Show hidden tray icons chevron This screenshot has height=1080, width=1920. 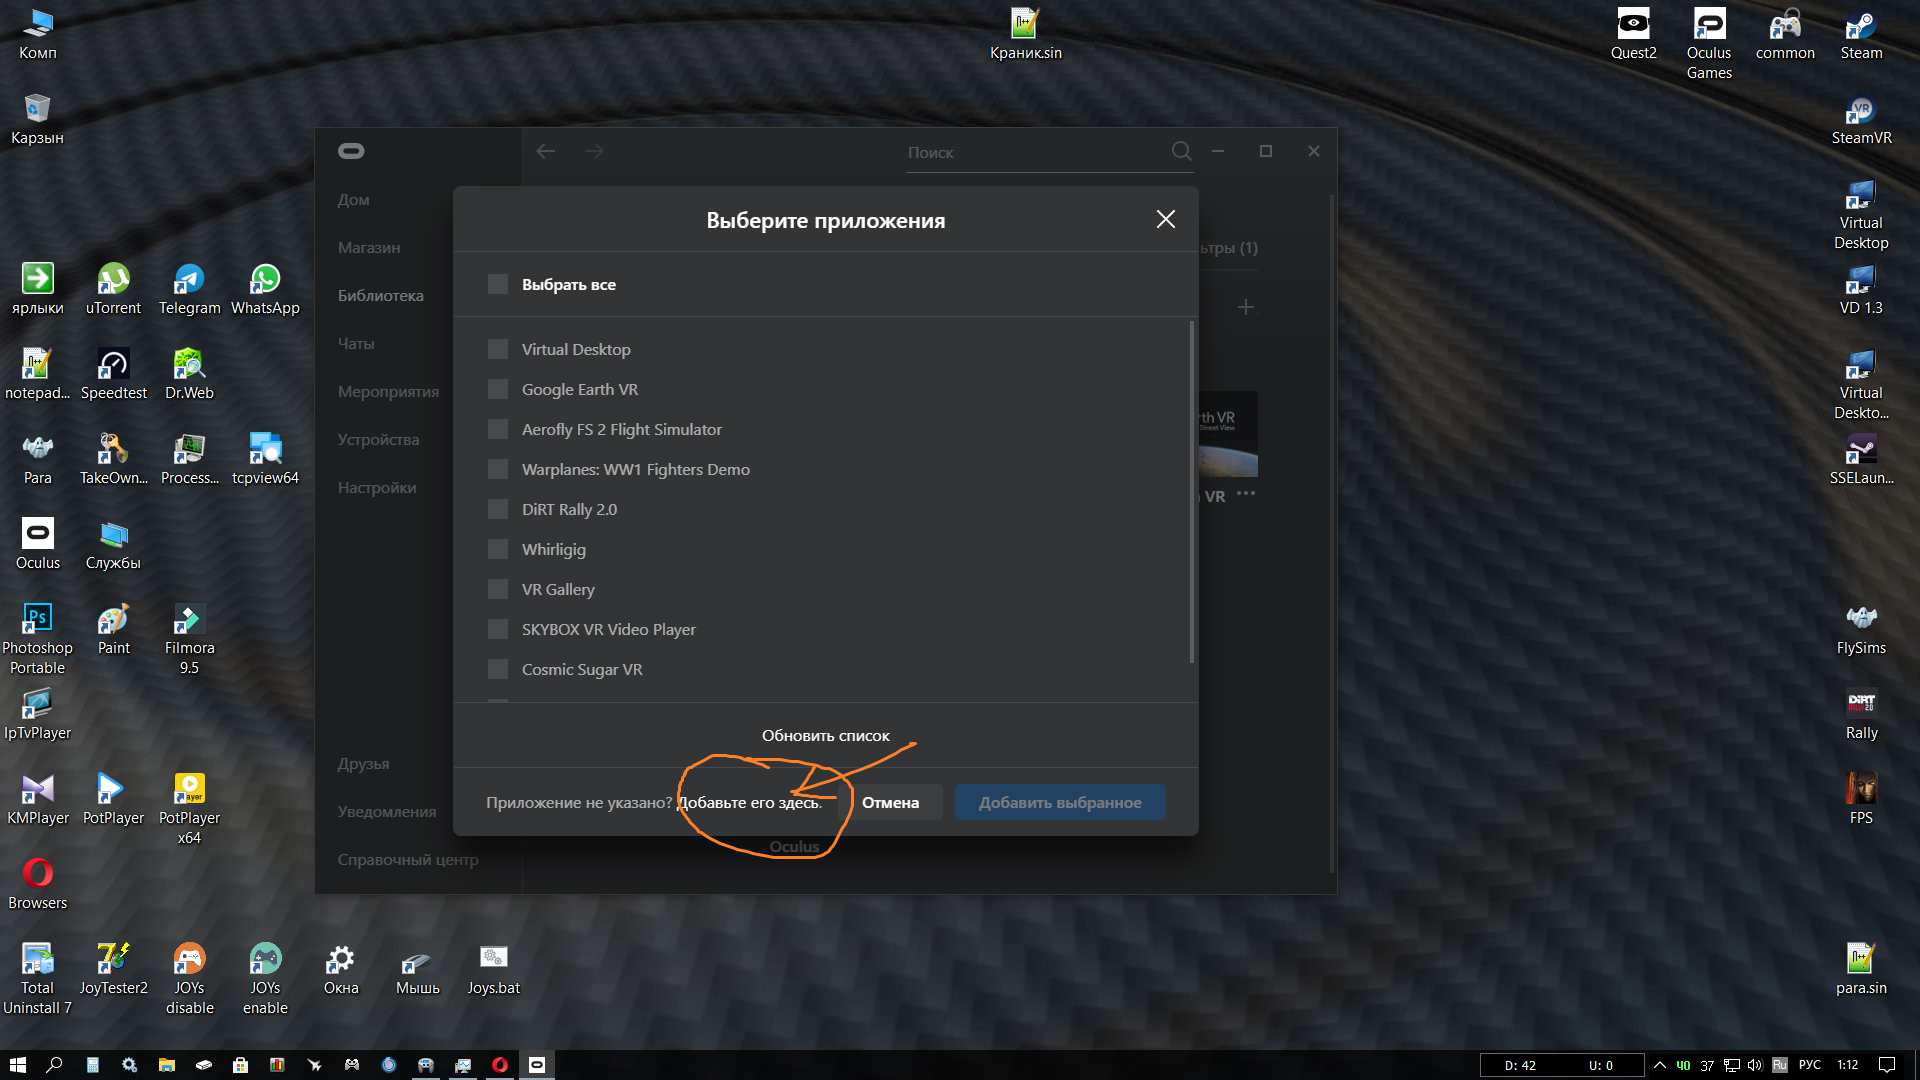pyautogui.click(x=1660, y=1065)
